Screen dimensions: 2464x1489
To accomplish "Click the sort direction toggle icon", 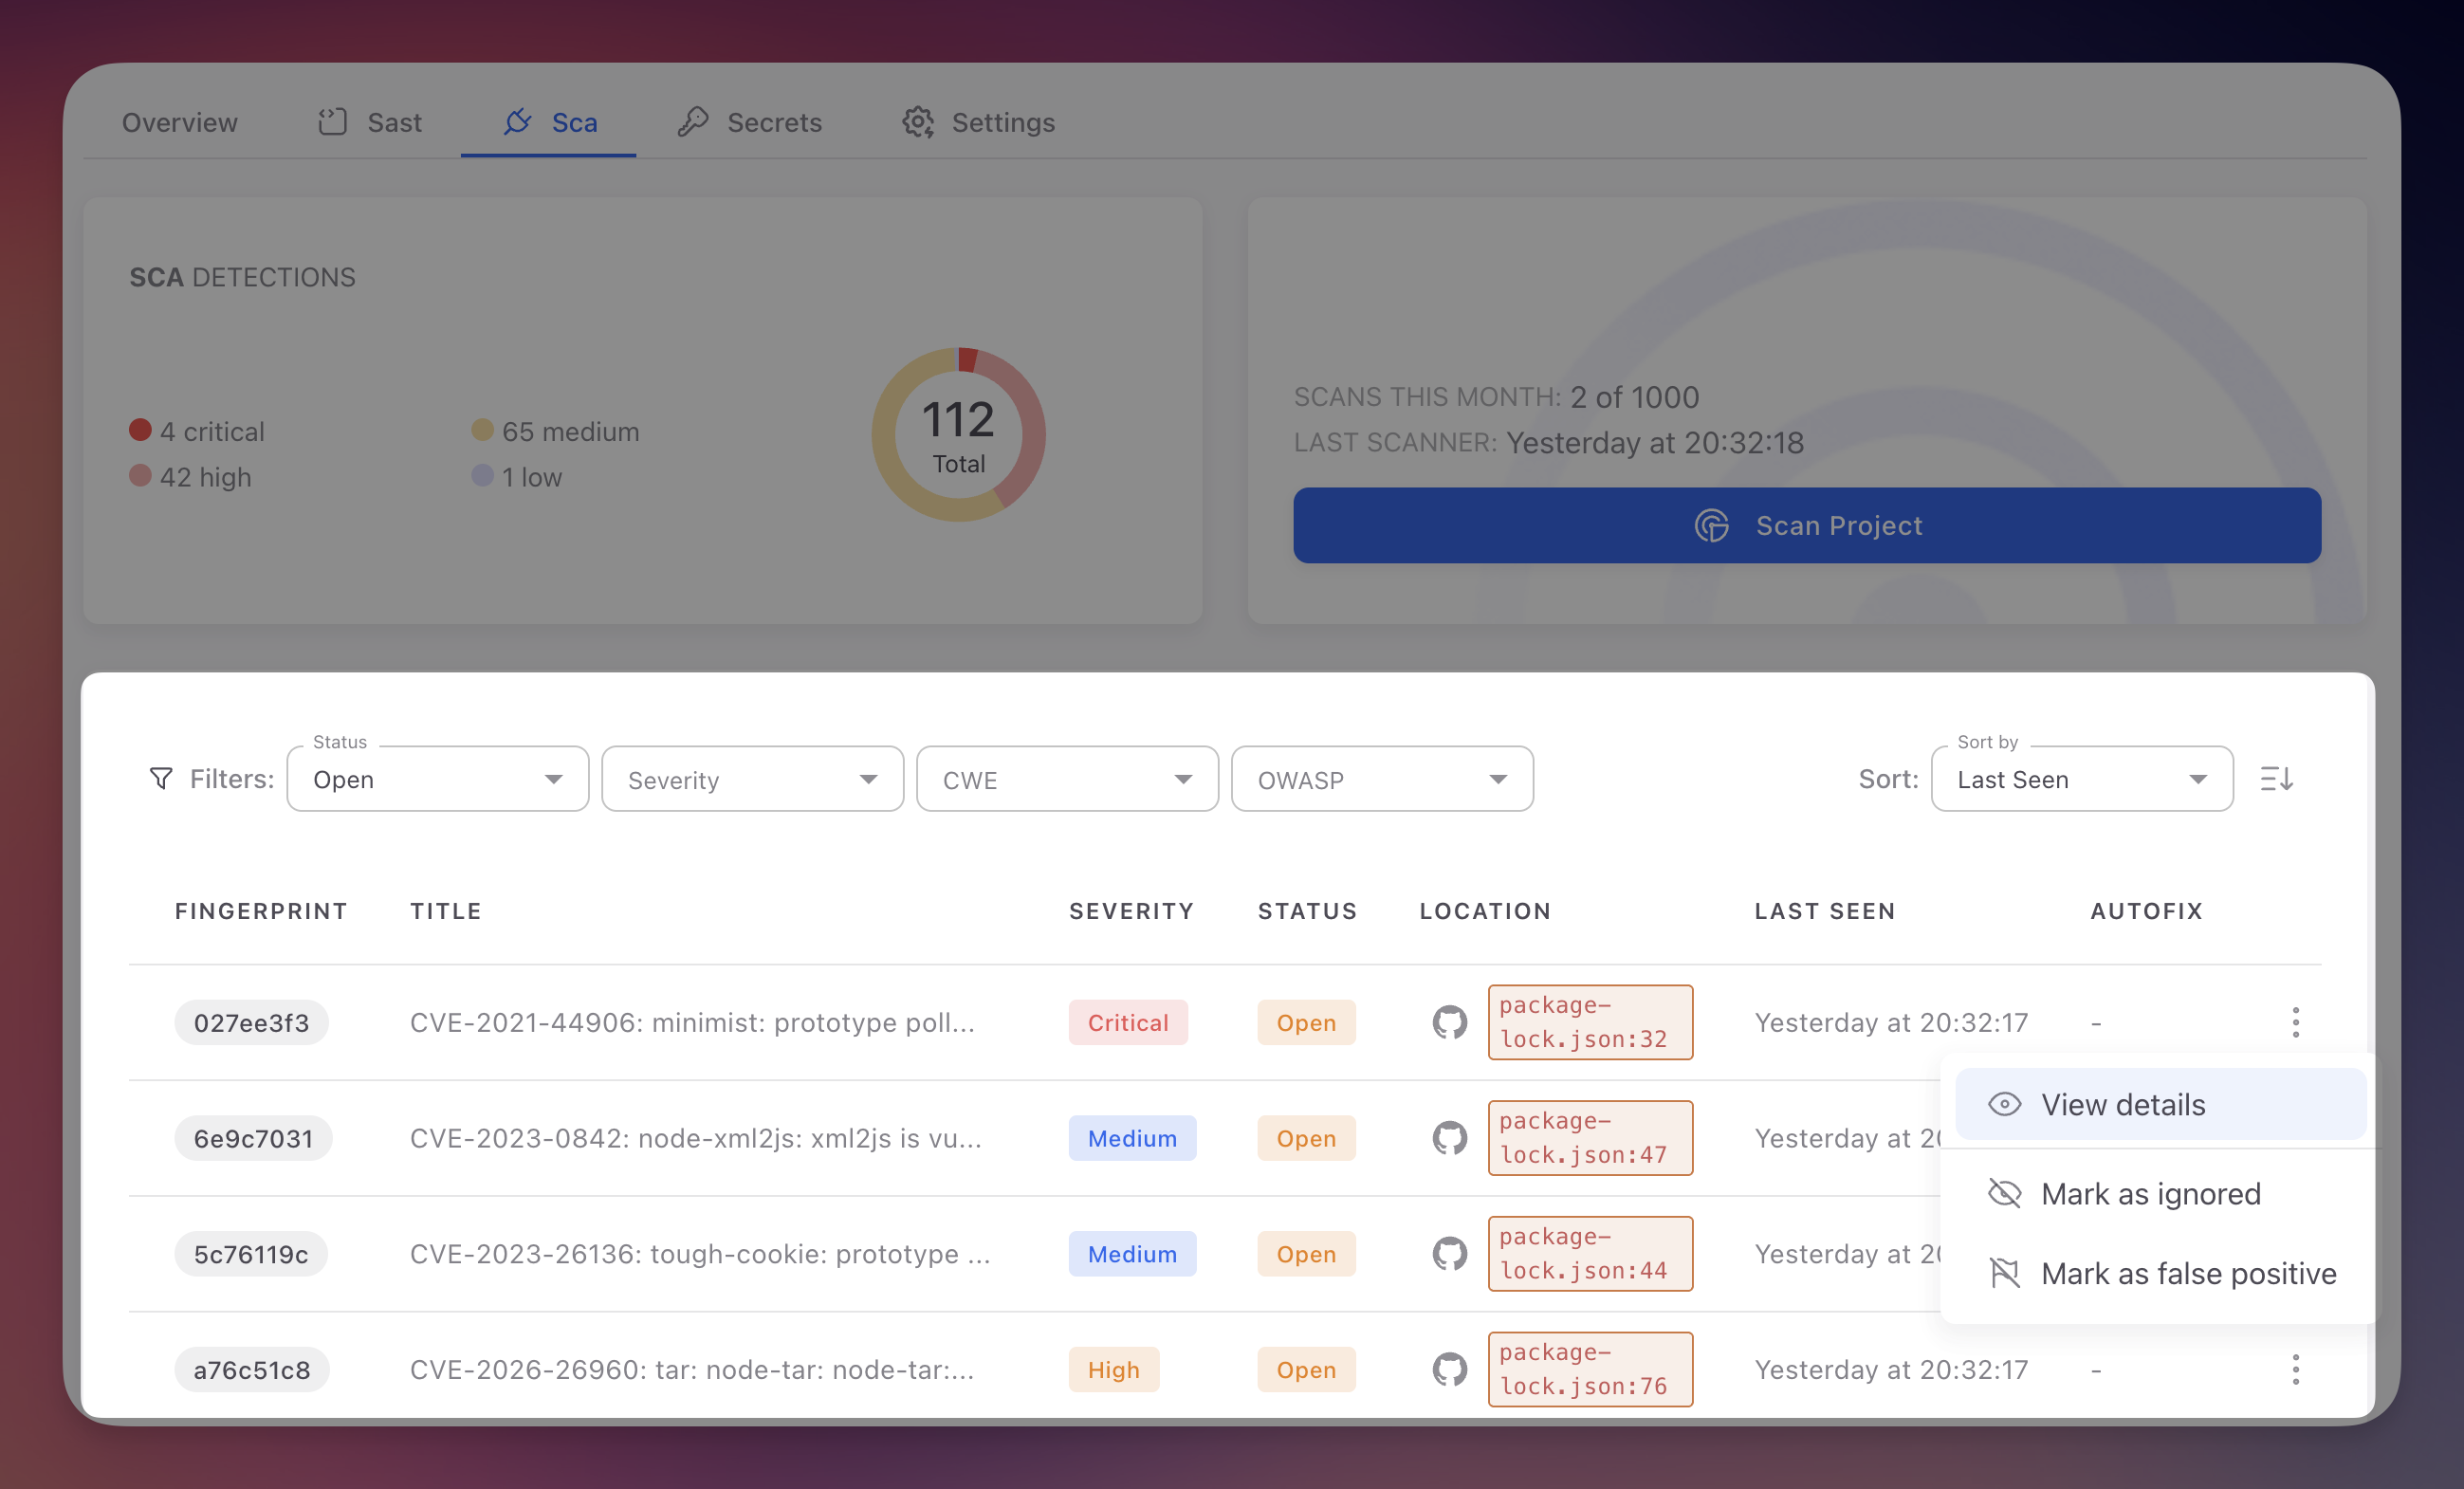I will pyautogui.click(x=2276, y=778).
